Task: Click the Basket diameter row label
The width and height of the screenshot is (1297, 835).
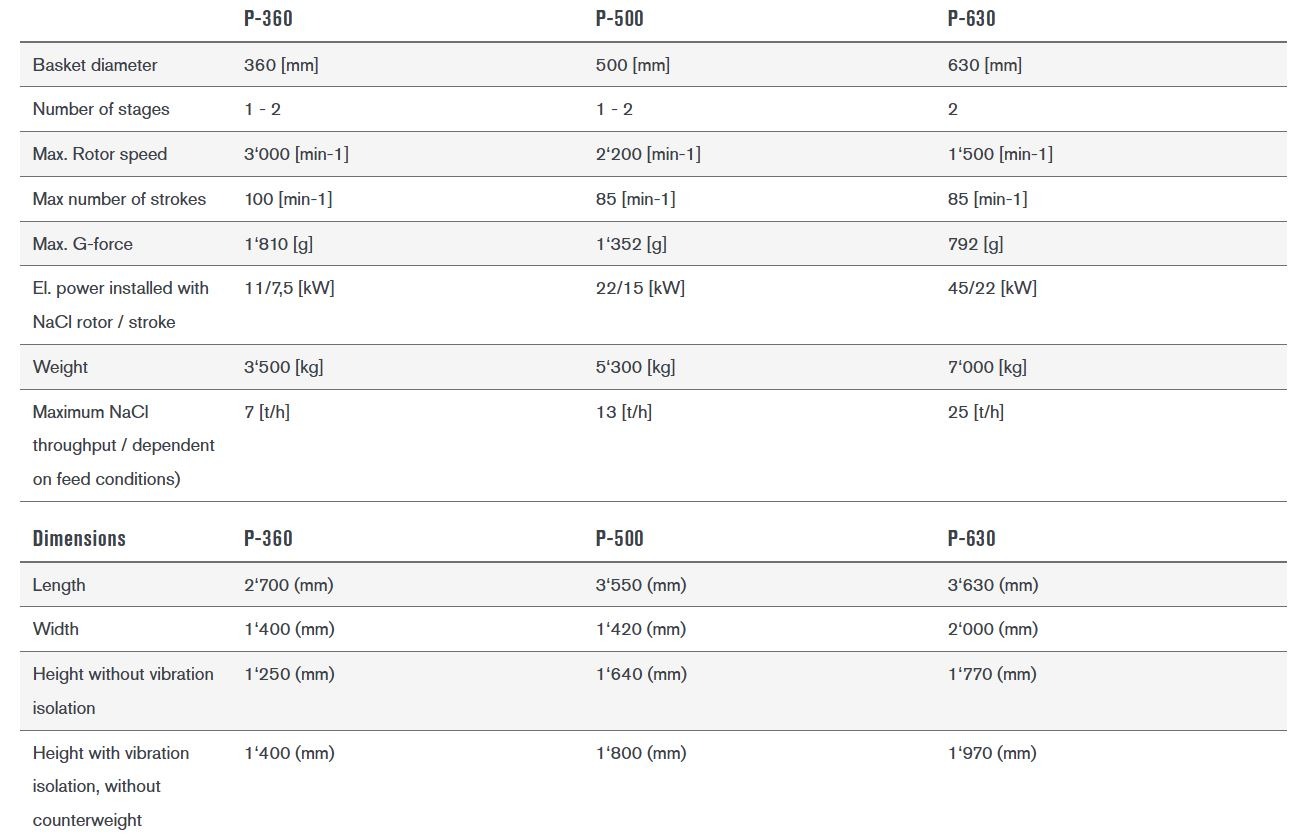Action: coord(95,65)
